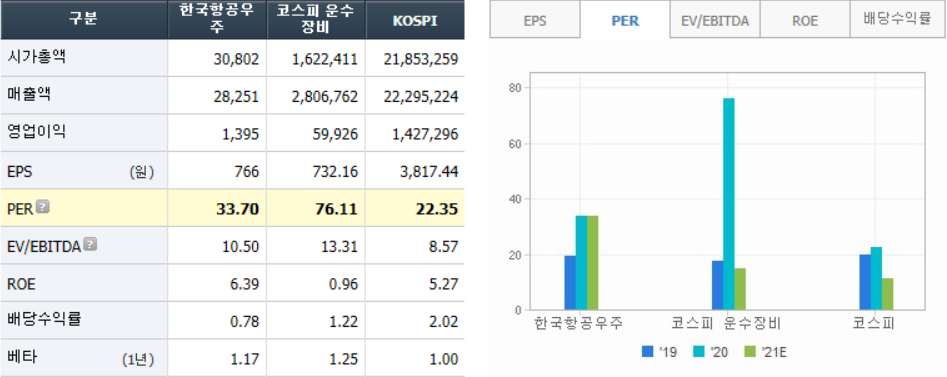
Task: Click the EV/EBITDA value 10.50
Action: pos(242,246)
